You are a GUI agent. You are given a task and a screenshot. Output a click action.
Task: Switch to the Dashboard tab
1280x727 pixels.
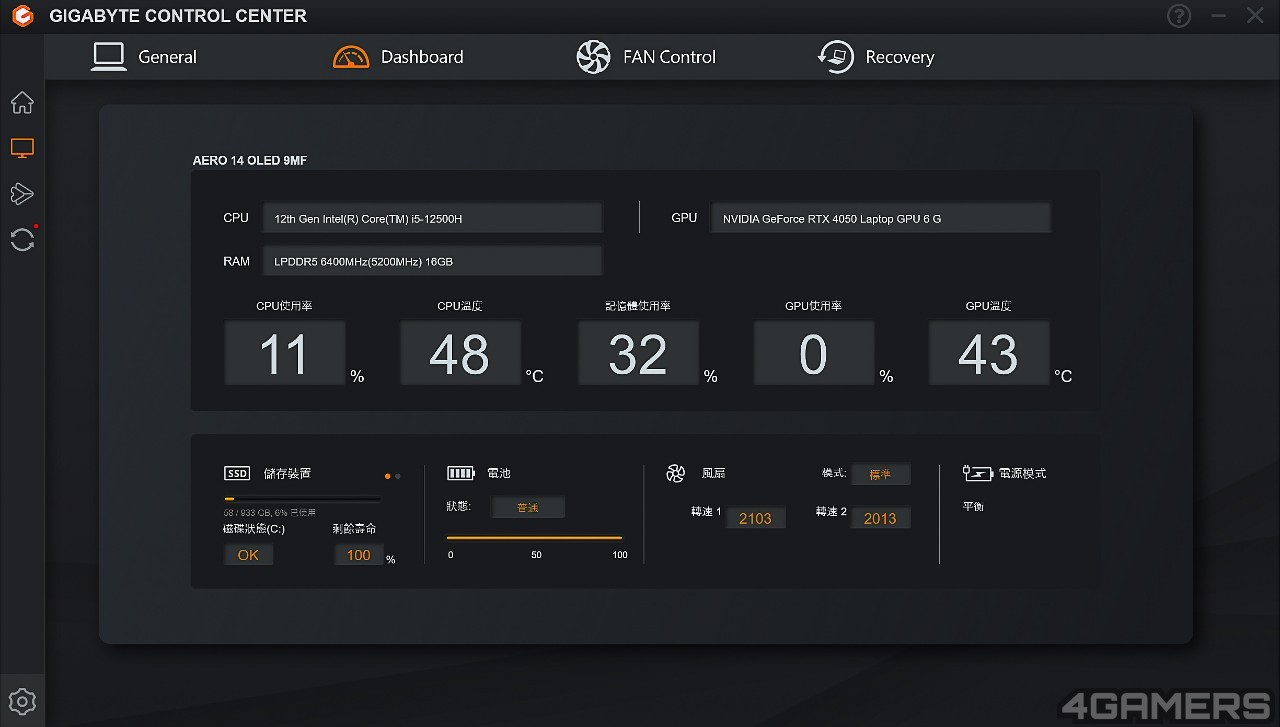point(398,57)
